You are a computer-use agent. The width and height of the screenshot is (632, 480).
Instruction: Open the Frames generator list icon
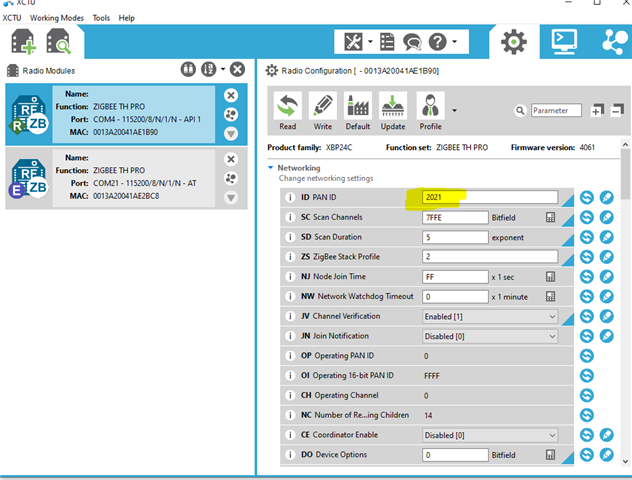387,42
